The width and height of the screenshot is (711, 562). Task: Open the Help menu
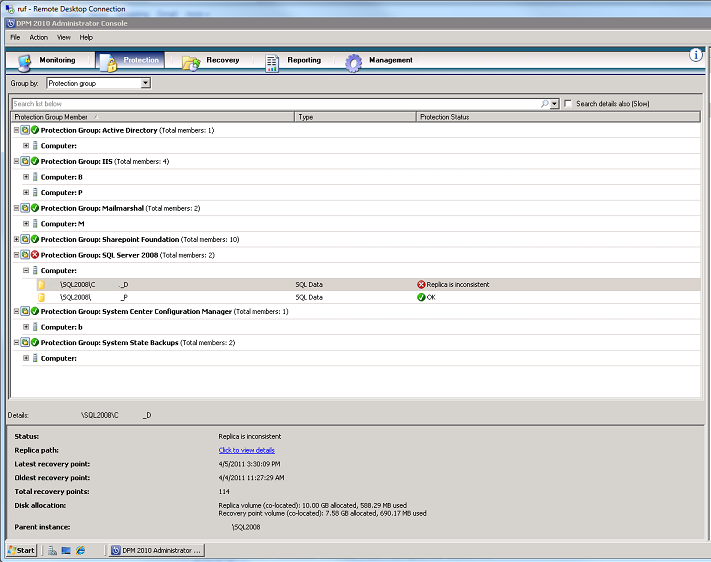(86, 37)
